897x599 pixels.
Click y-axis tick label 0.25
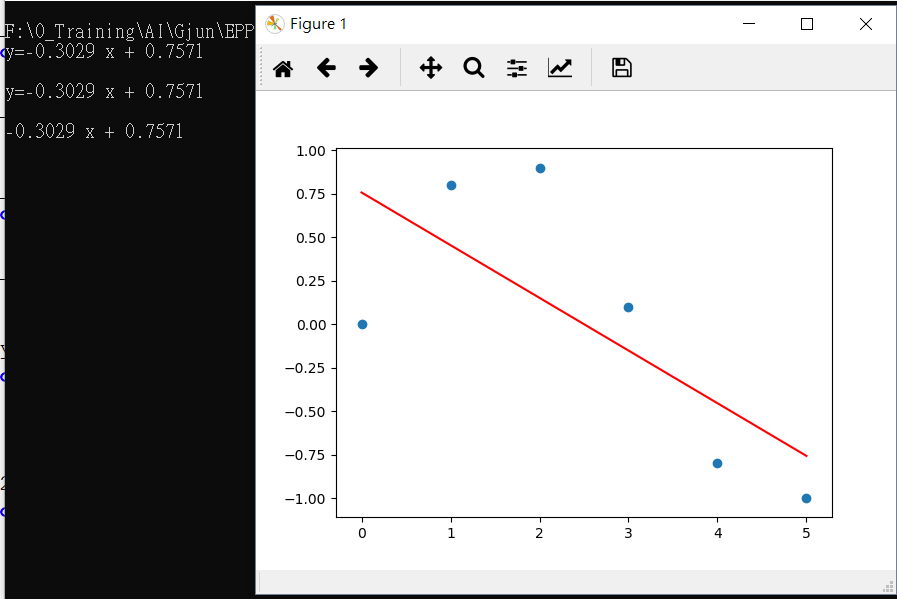pyautogui.click(x=311, y=281)
